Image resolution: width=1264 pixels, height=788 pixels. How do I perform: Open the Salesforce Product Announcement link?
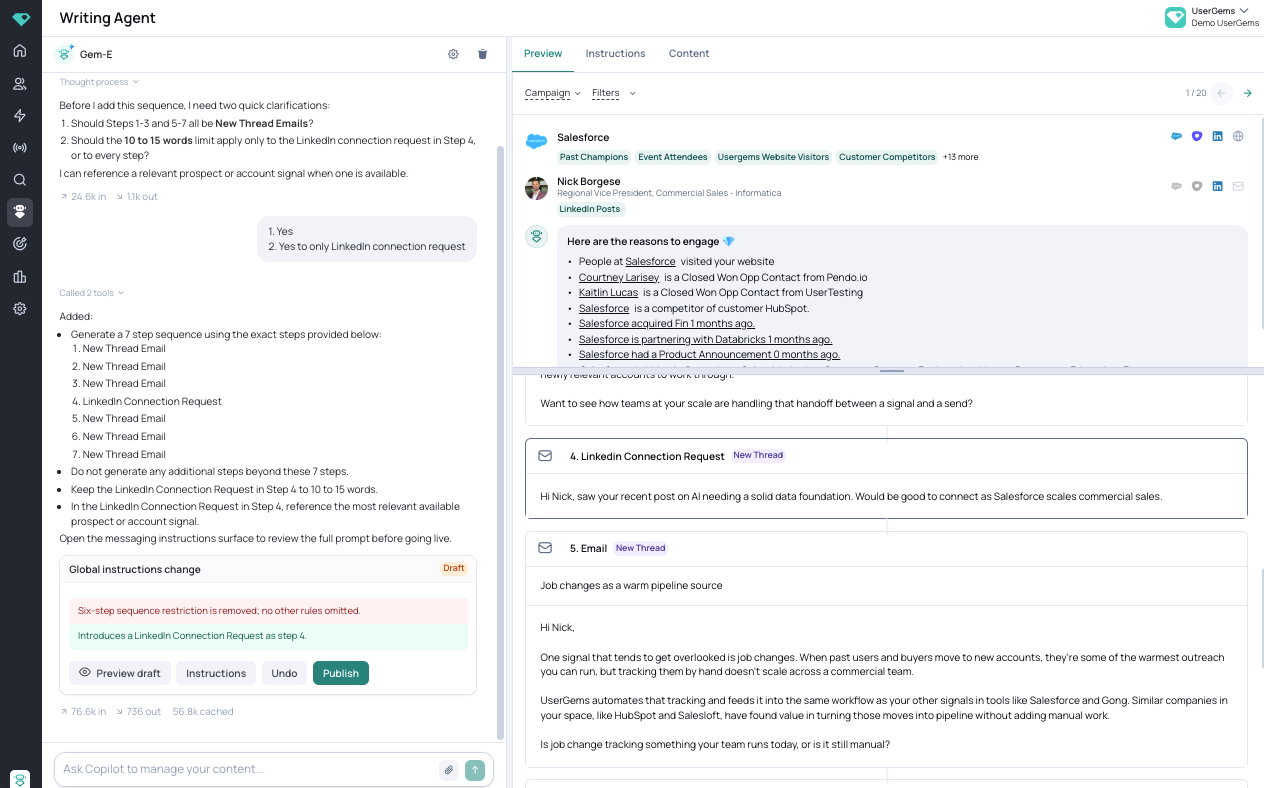710,355
